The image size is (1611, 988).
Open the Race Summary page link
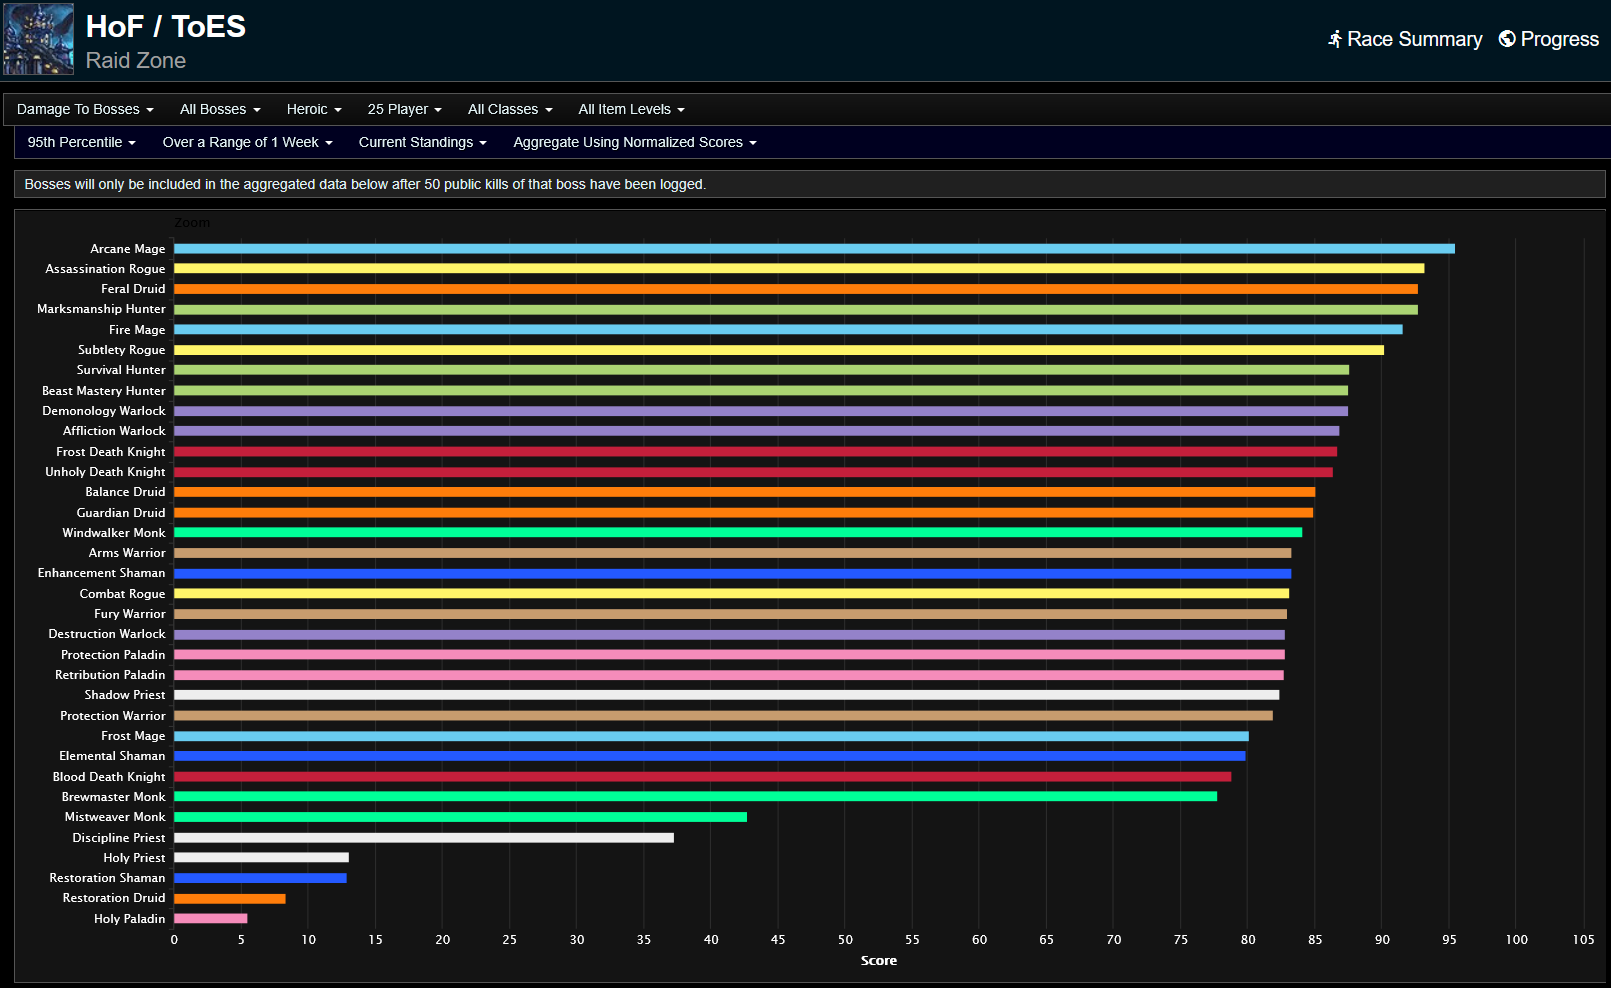[x=1414, y=39]
